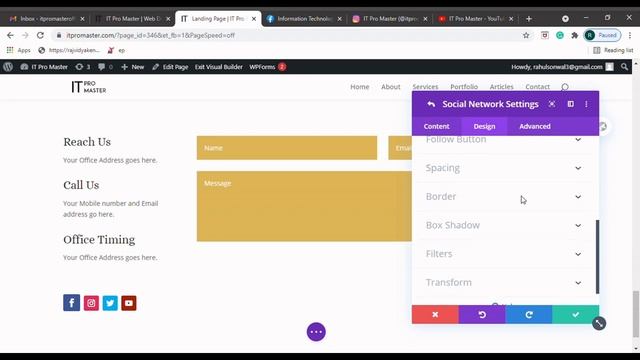The height and width of the screenshot is (360, 640).
Task: Open New content menu in admin bar
Action: click(133, 67)
